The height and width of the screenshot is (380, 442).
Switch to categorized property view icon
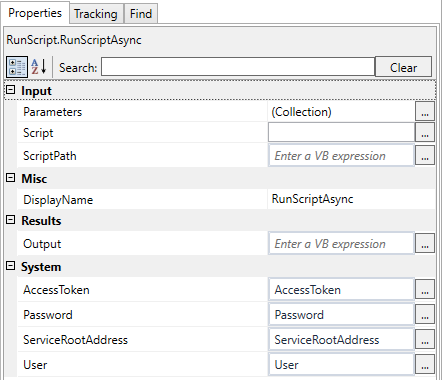(x=17, y=67)
